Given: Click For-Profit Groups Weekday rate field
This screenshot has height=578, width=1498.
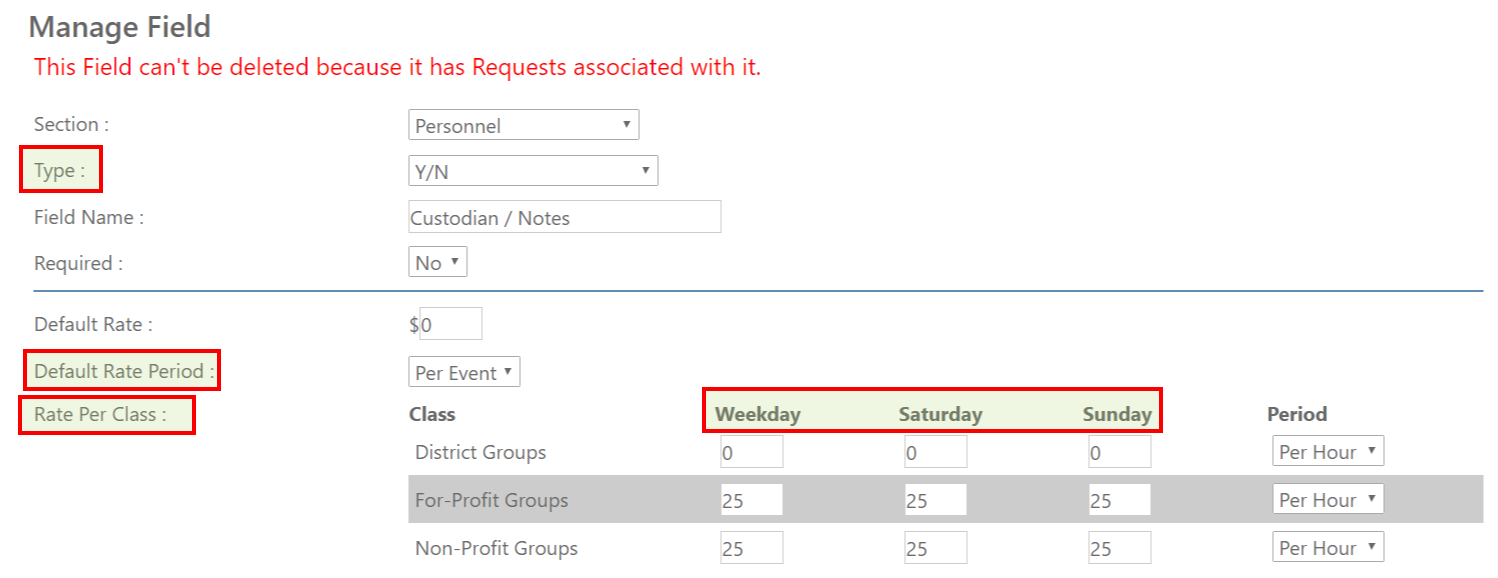Looking at the screenshot, I should pyautogui.click(x=751, y=500).
